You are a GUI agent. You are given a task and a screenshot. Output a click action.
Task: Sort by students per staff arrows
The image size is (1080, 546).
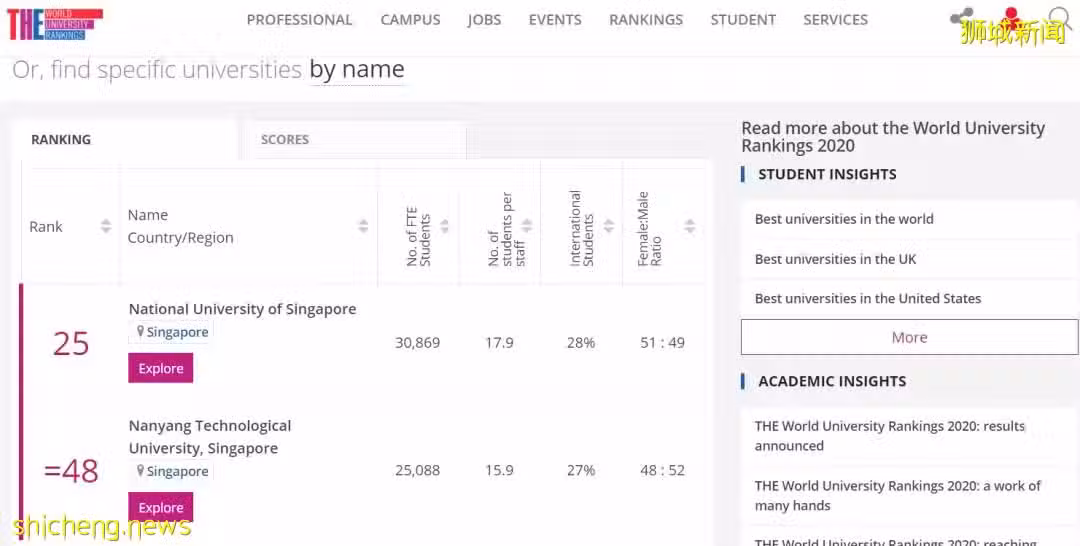pyautogui.click(x=527, y=226)
